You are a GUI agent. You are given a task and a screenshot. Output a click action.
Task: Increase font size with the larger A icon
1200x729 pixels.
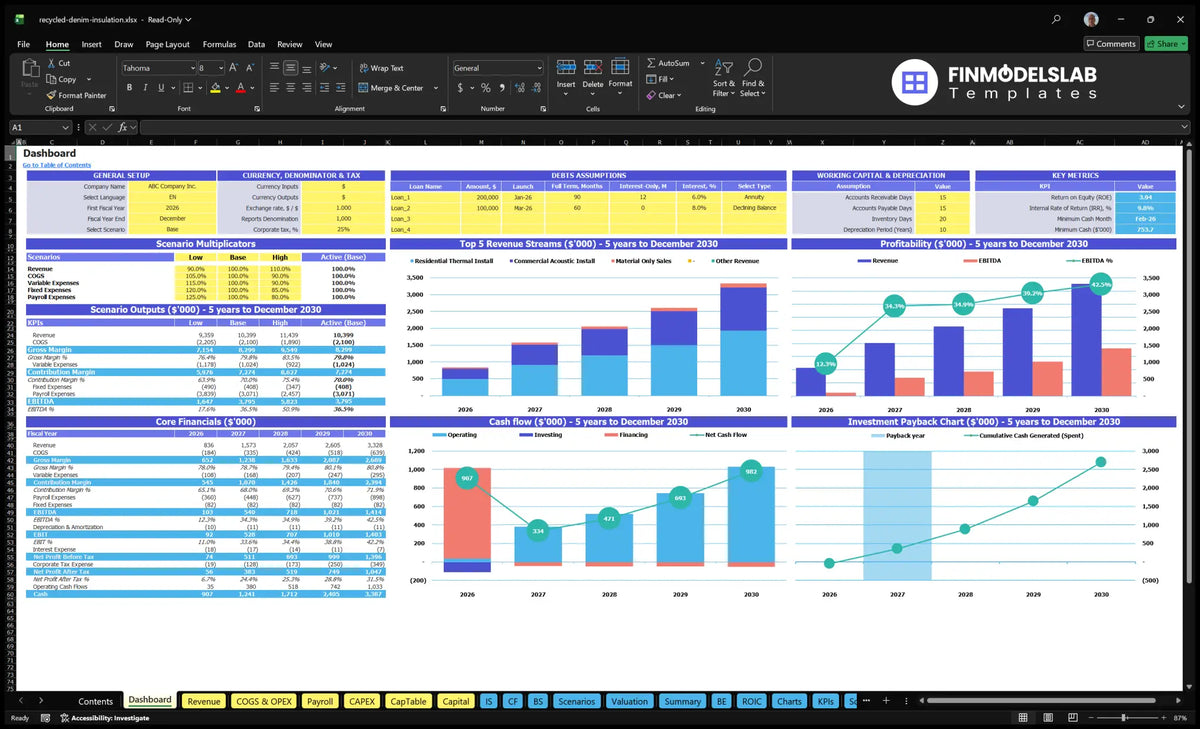click(233, 68)
